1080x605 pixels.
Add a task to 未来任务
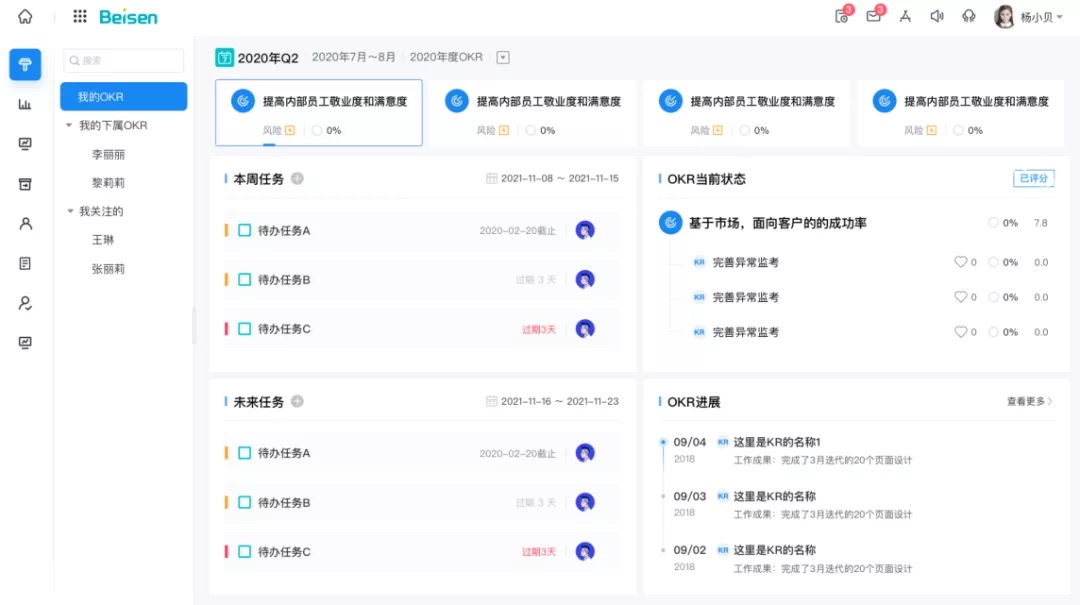click(x=297, y=401)
